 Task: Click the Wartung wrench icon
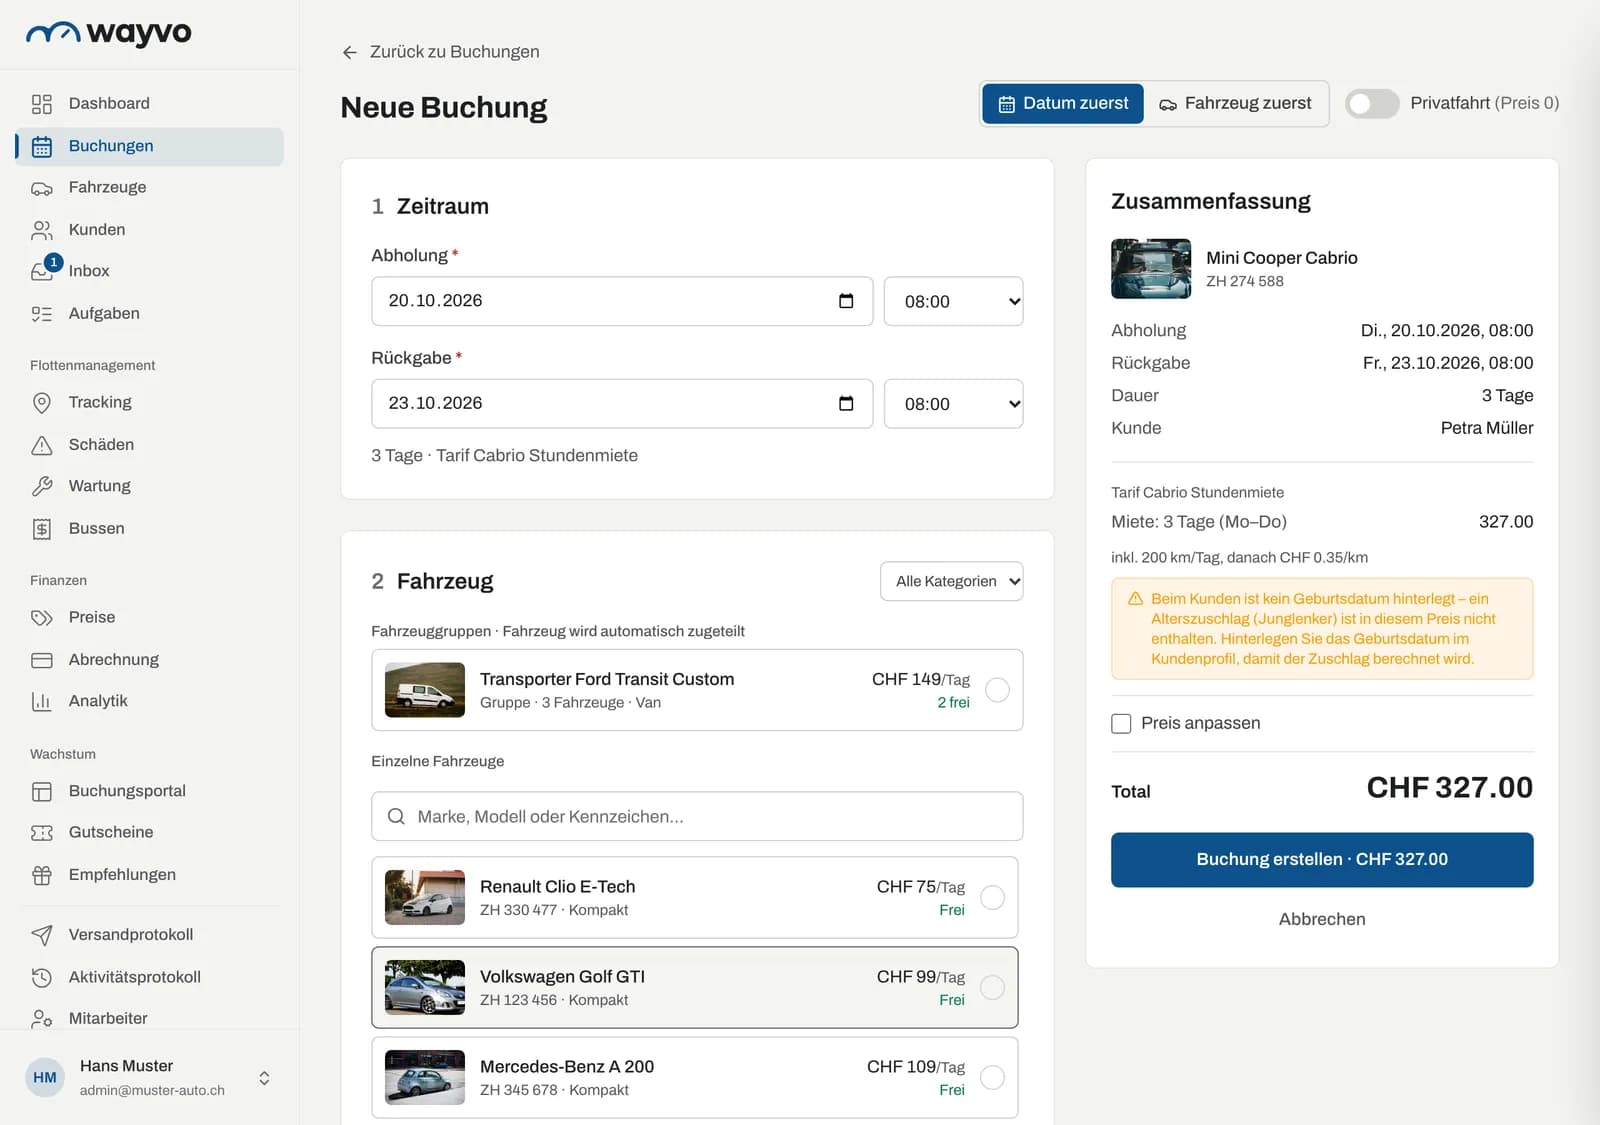click(x=41, y=486)
